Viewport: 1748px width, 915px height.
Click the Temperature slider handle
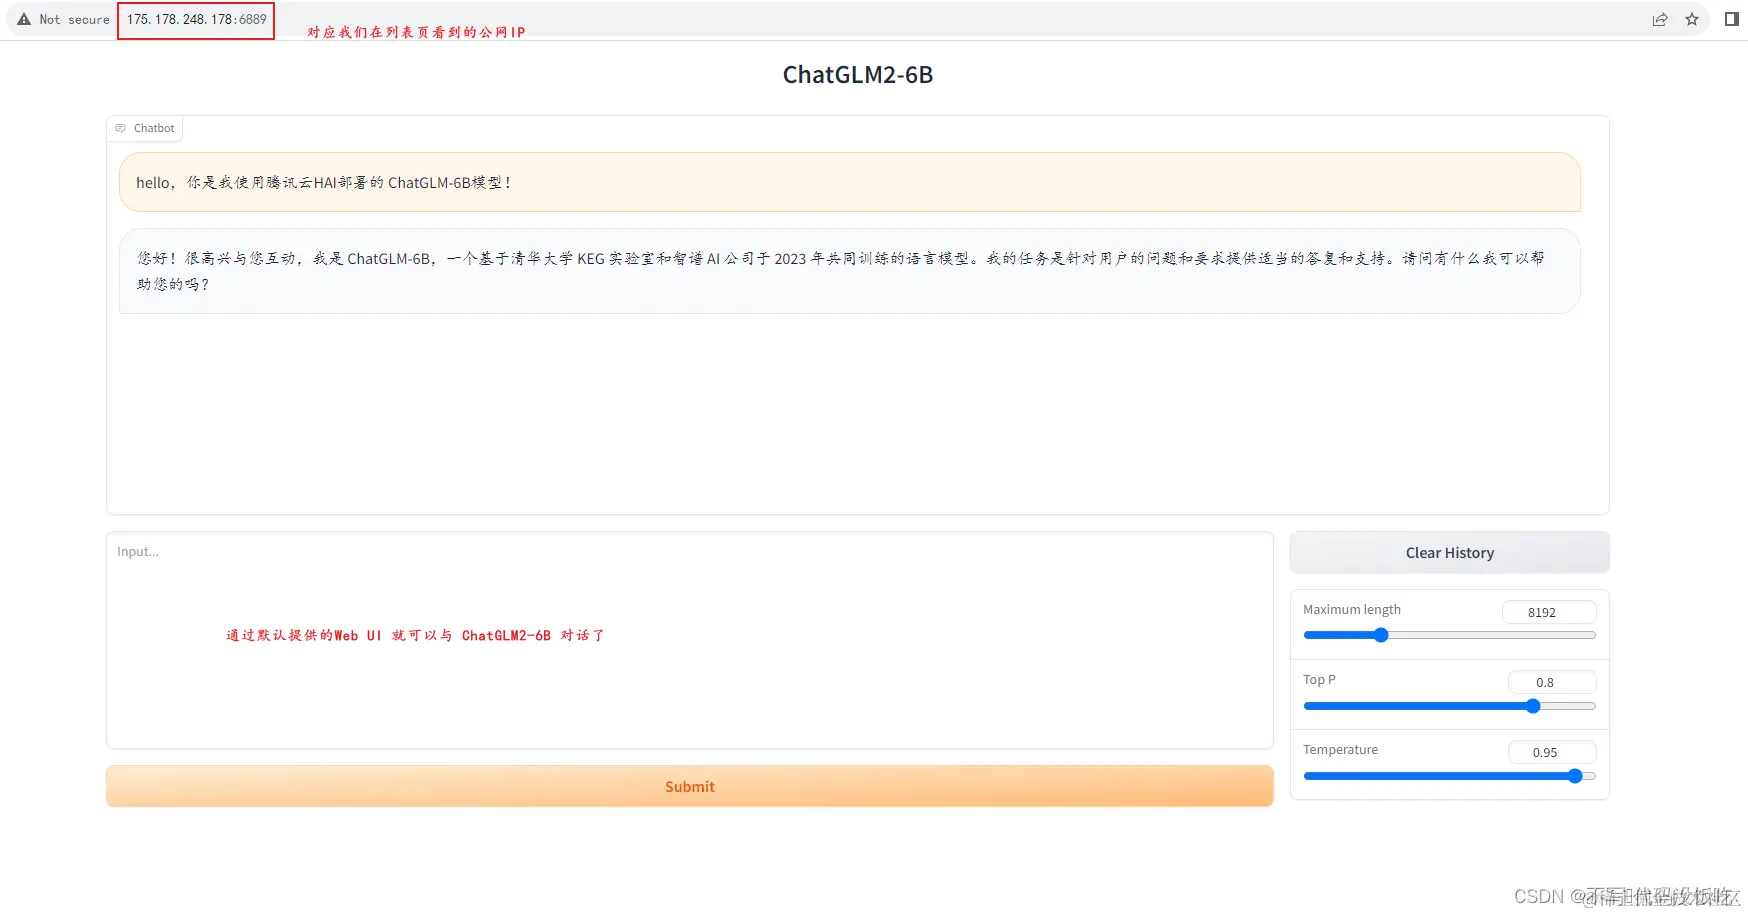[x=1575, y=776]
